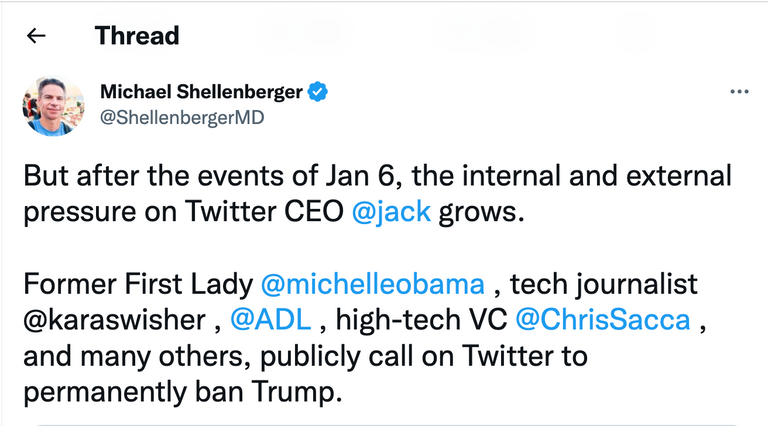Open the tweet's more options menu
Image resolution: width=768 pixels, height=426 pixels.
point(739,92)
